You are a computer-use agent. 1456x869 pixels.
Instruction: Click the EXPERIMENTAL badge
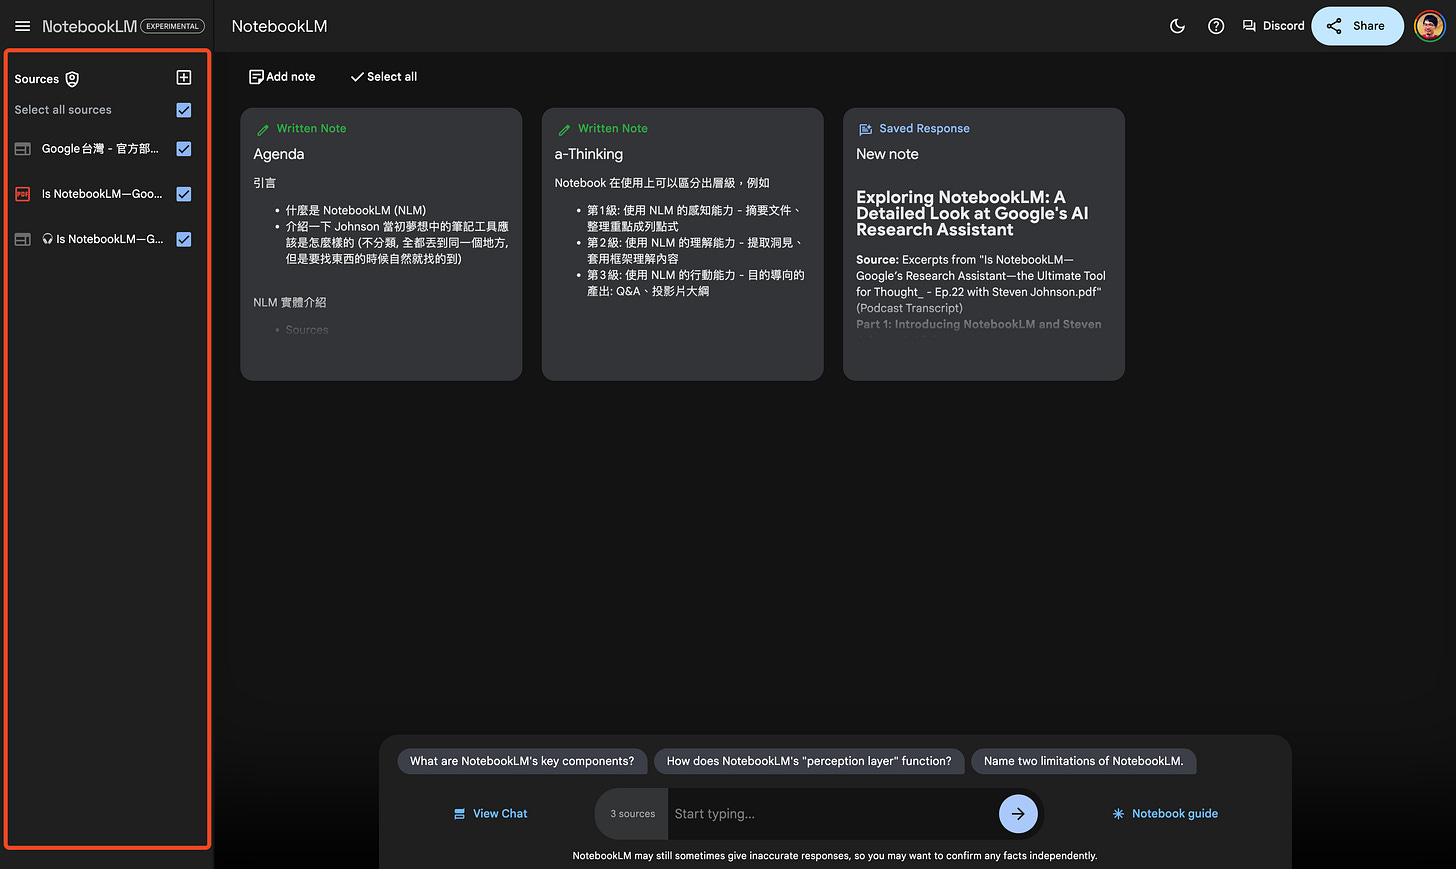tap(172, 26)
